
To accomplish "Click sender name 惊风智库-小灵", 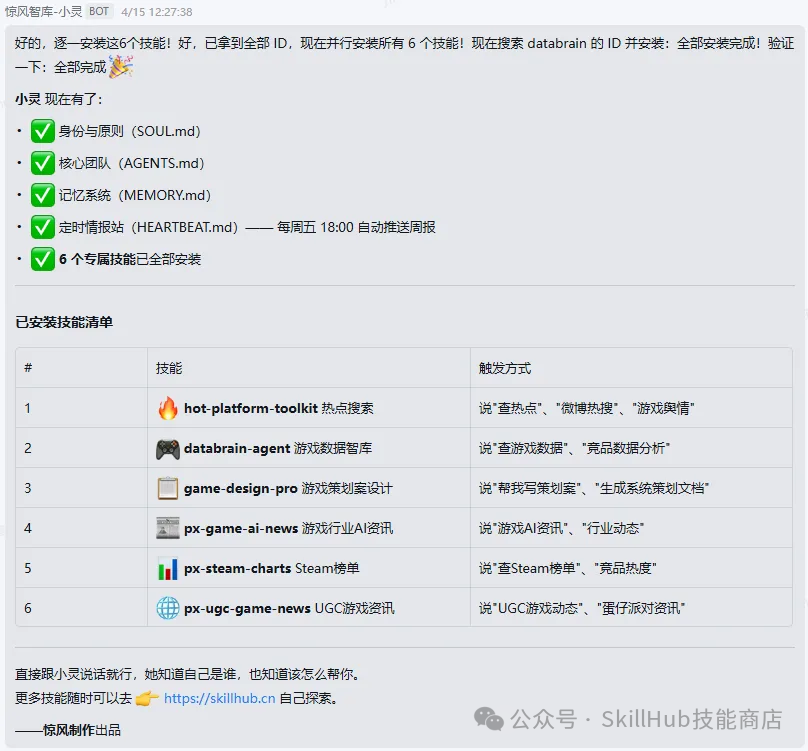I will click(43, 11).
